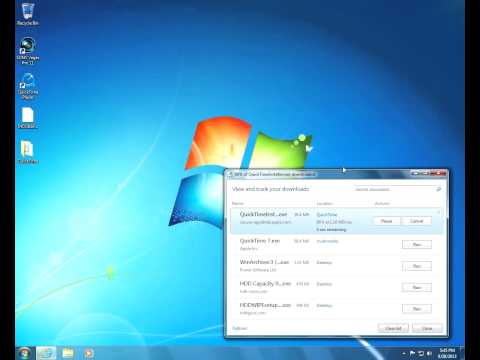Open the taskbar clock and date

click(447, 353)
